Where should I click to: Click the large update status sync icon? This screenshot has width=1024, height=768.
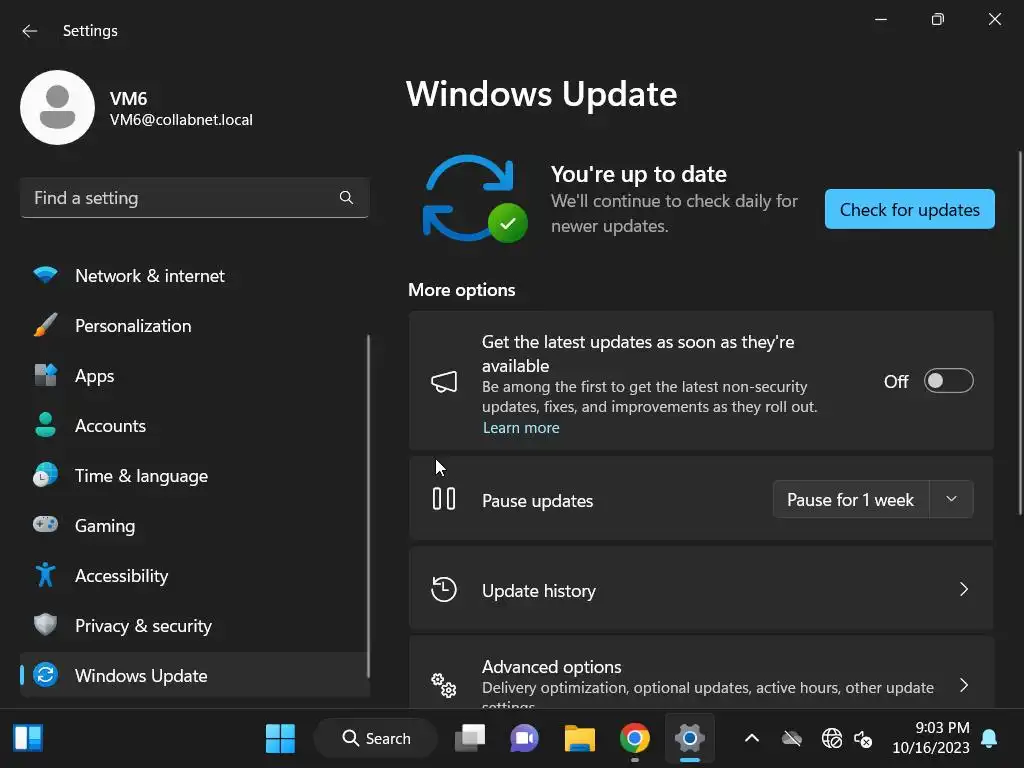point(474,199)
